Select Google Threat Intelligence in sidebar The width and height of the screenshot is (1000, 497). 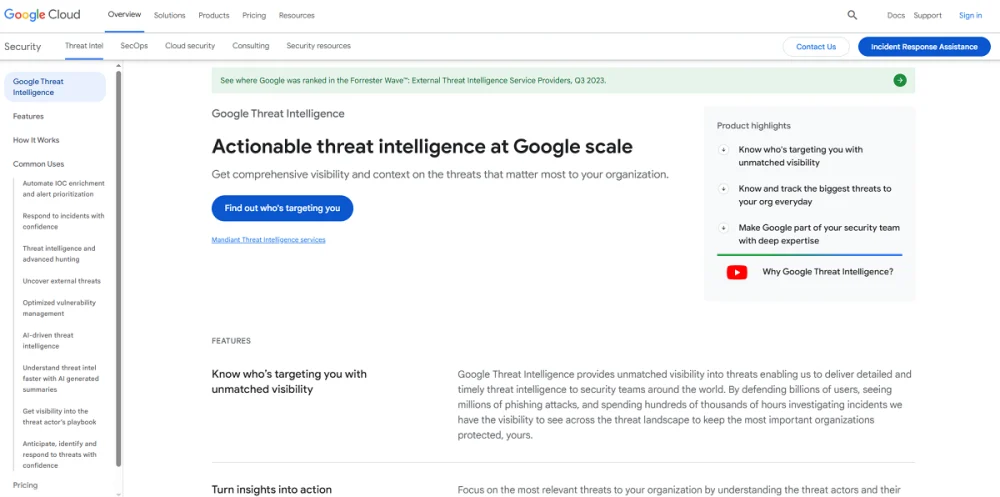pos(55,87)
